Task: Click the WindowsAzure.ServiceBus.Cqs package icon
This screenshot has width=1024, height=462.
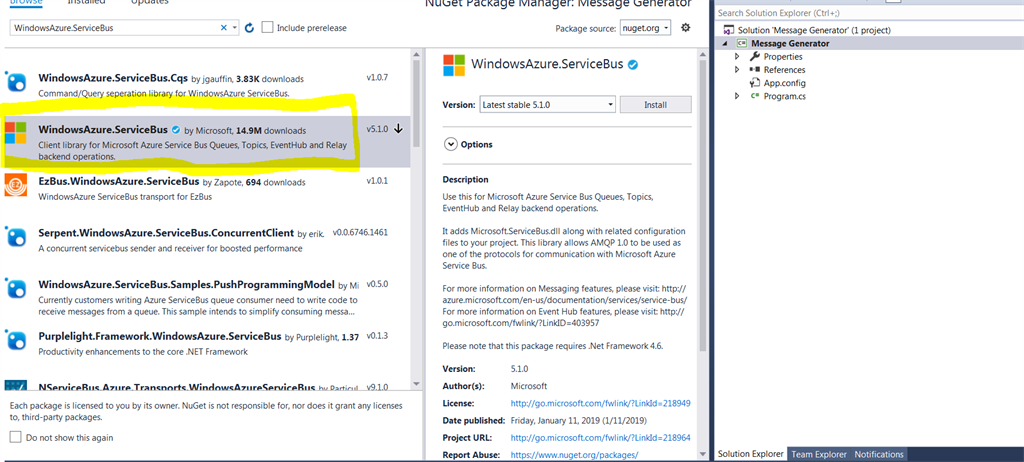Action: (16, 82)
